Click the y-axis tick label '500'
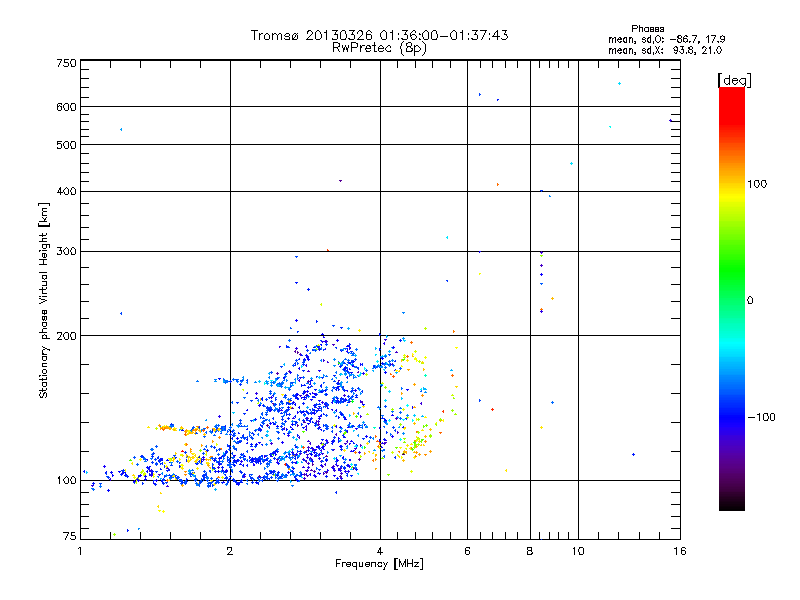The width and height of the screenshot is (800, 600). (66, 145)
